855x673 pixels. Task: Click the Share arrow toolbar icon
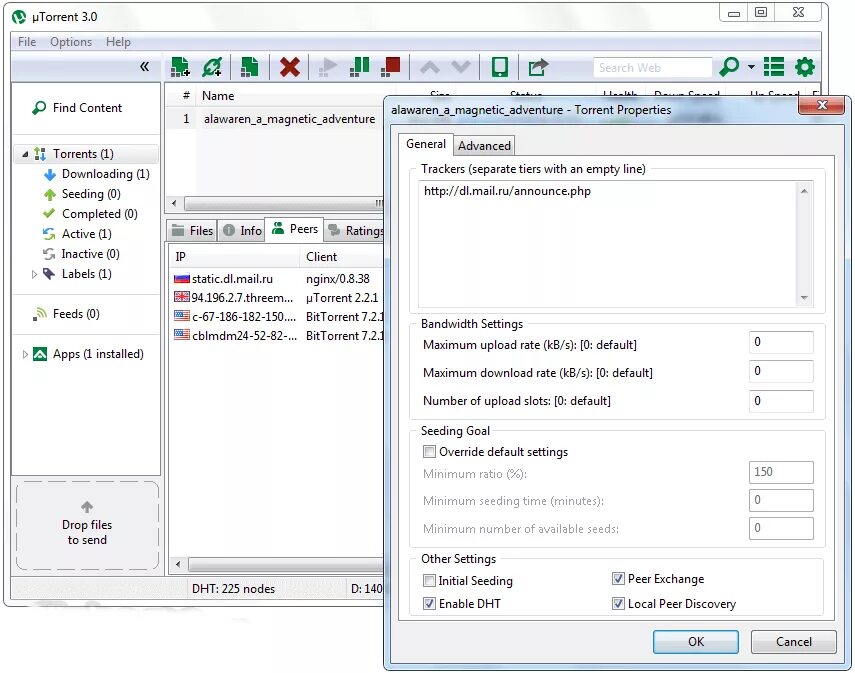pos(538,67)
